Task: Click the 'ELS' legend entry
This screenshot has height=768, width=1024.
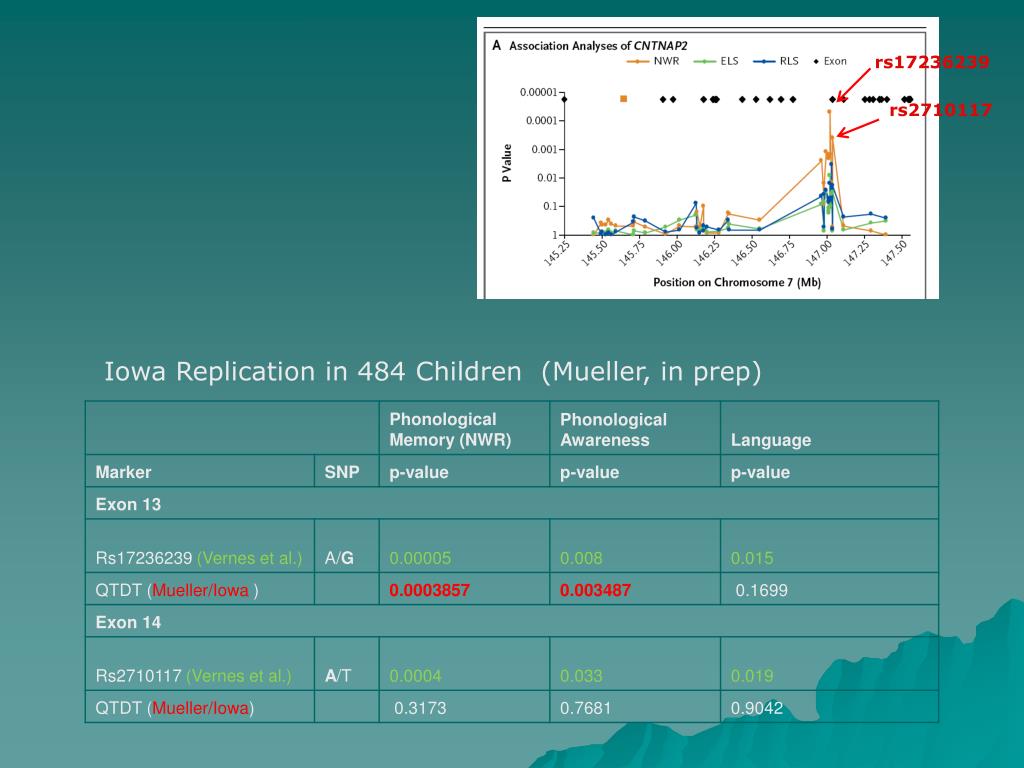Action: [716, 61]
